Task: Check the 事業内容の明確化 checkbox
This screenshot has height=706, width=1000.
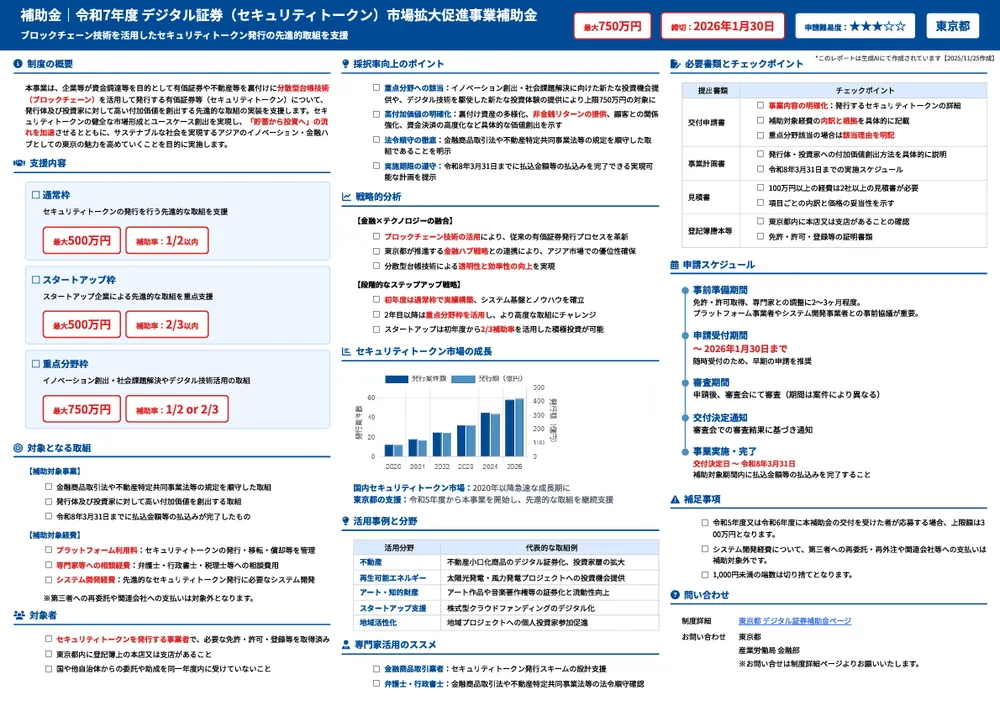Action: [x=759, y=104]
